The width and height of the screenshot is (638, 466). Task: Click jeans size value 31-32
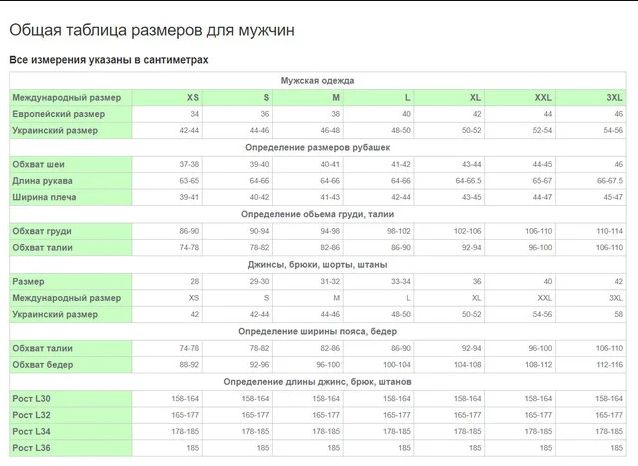click(330, 282)
